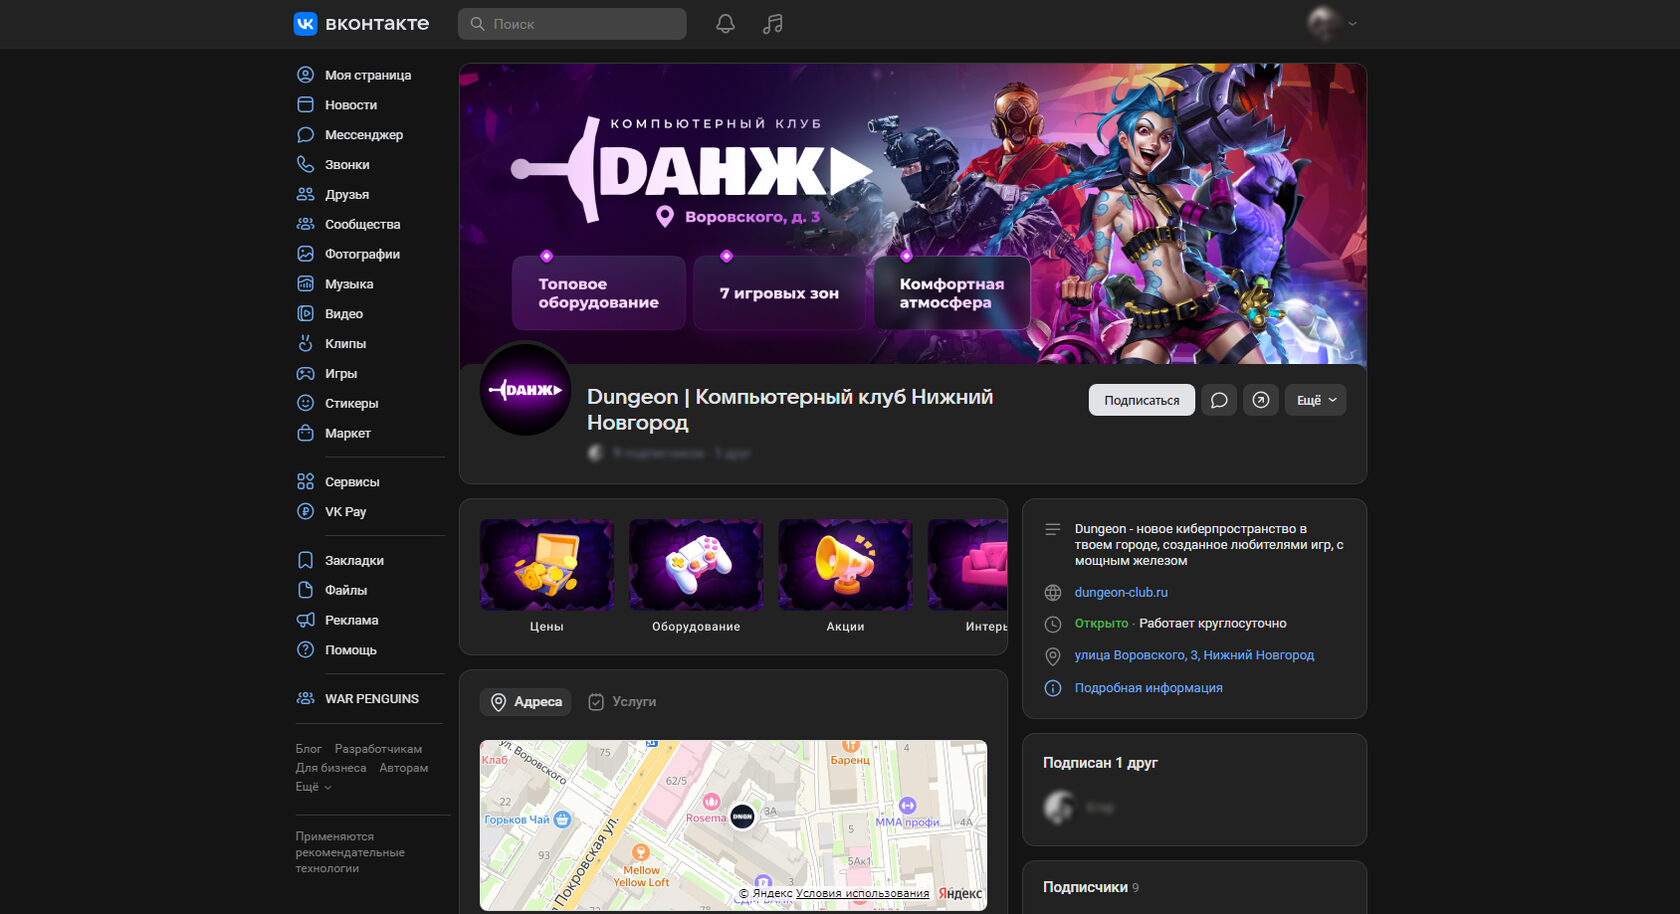
Task: Expand the Ещё dropdown button
Action: (1316, 400)
